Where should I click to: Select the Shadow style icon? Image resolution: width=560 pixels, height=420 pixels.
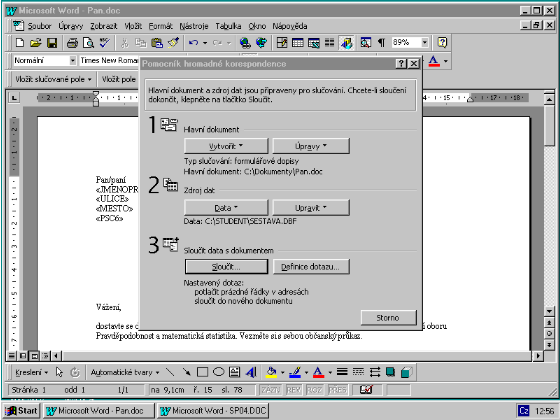click(390, 372)
